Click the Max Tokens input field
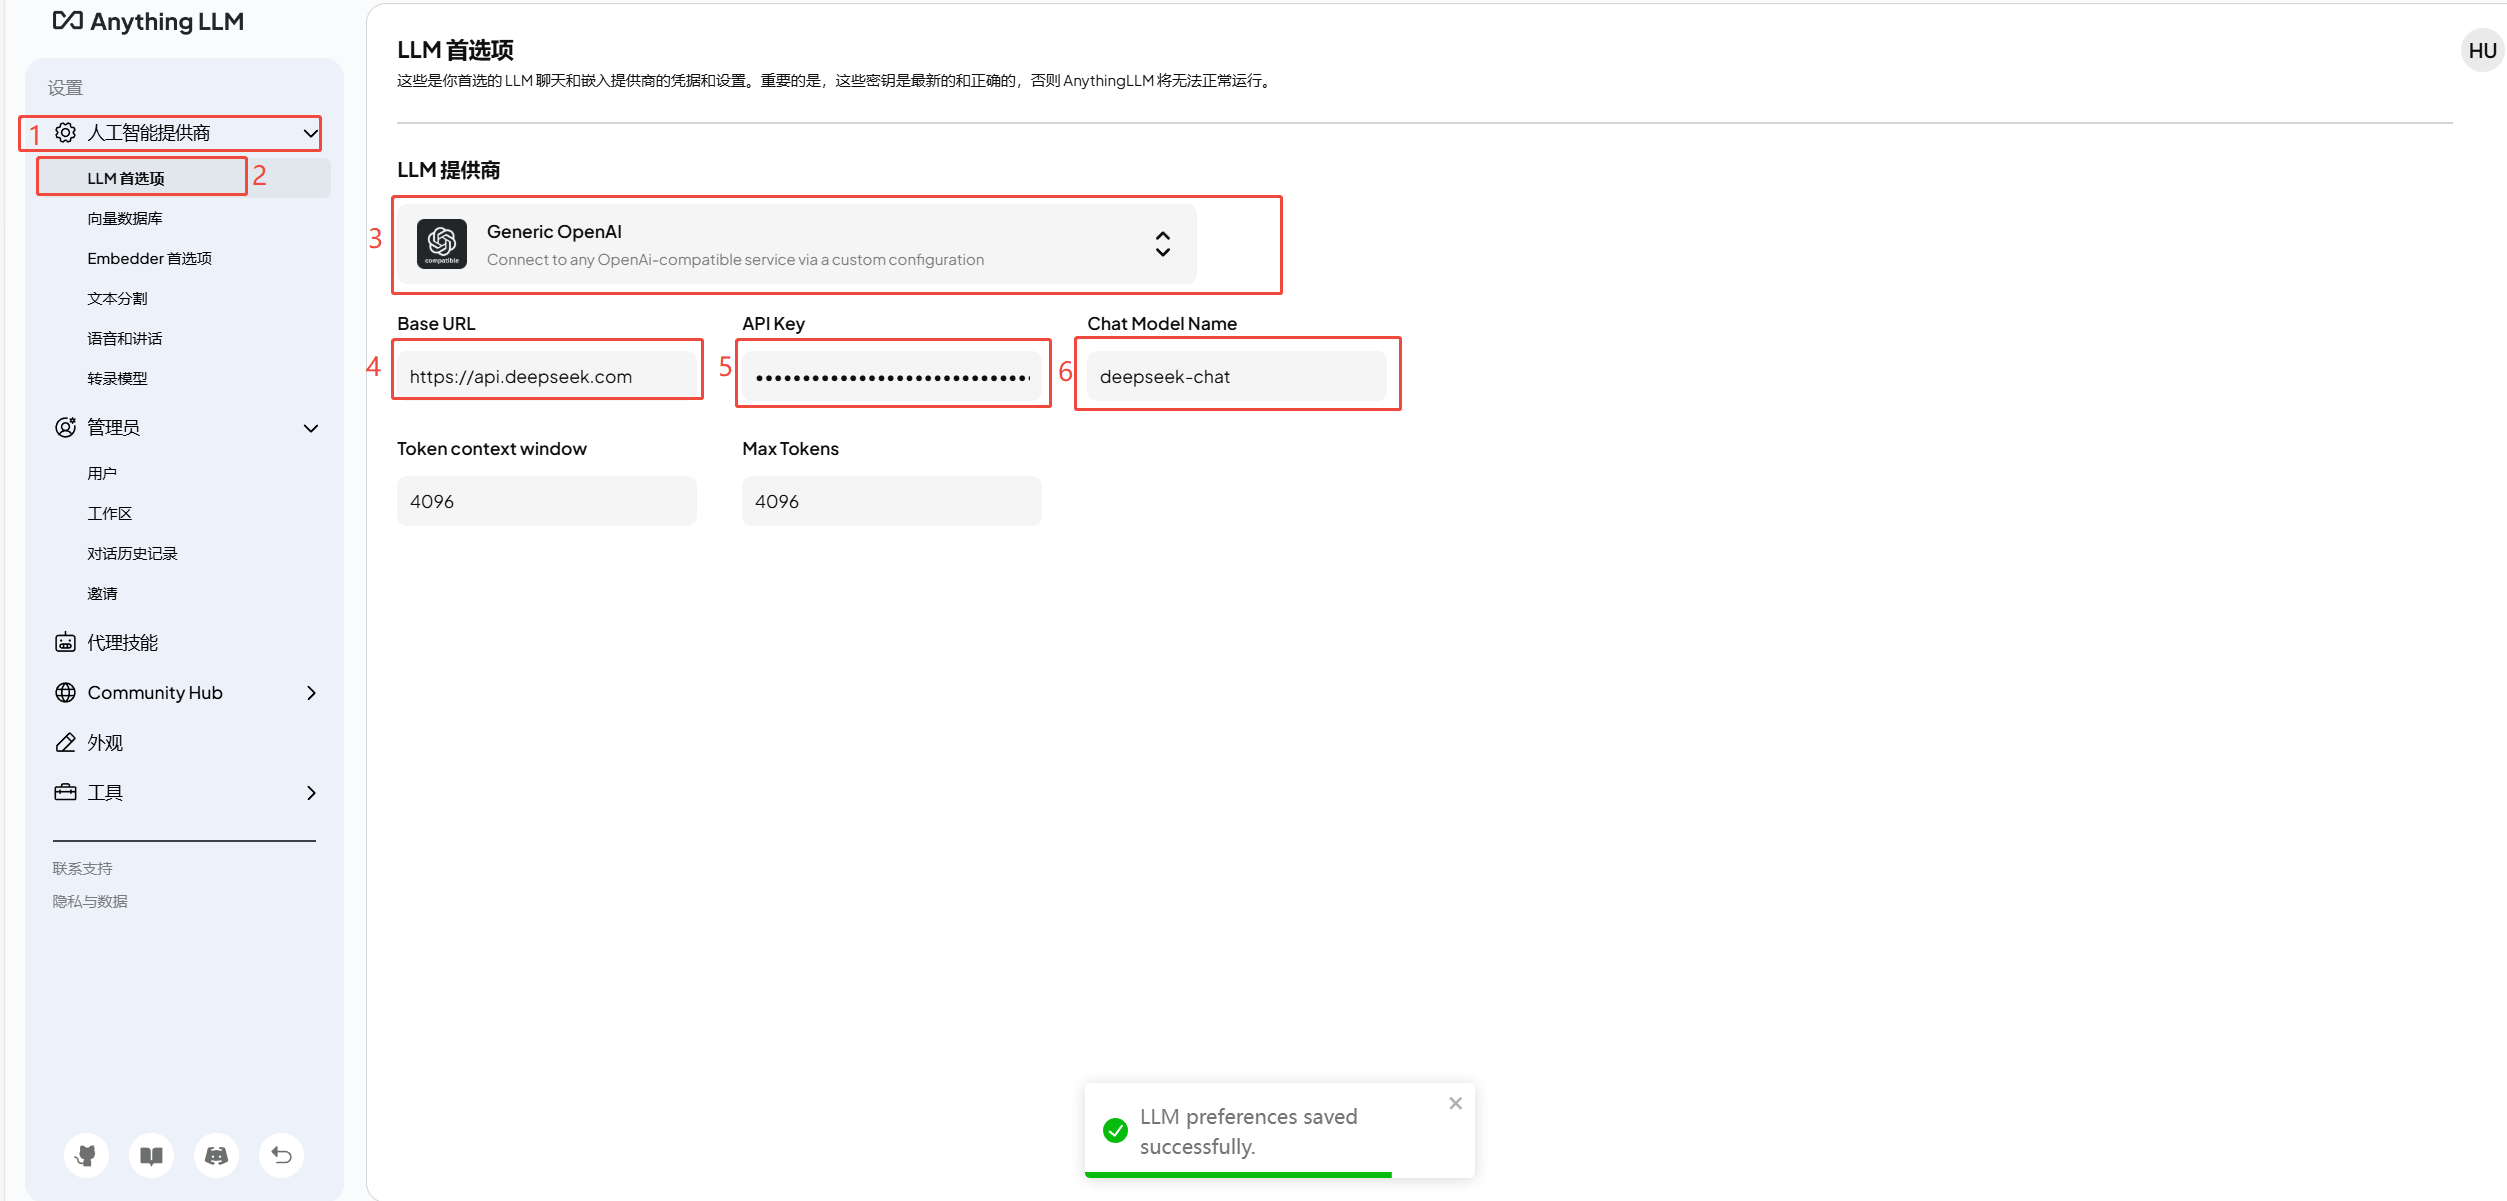Screen dimensions: 2507x1201 click(x=891, y=501)
